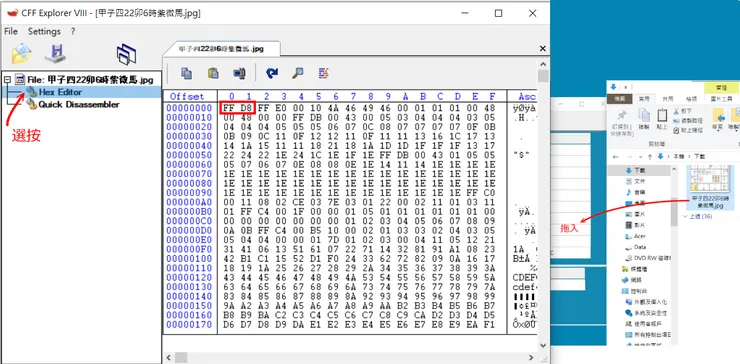Click the Quick Disassembler node icon

31,104
